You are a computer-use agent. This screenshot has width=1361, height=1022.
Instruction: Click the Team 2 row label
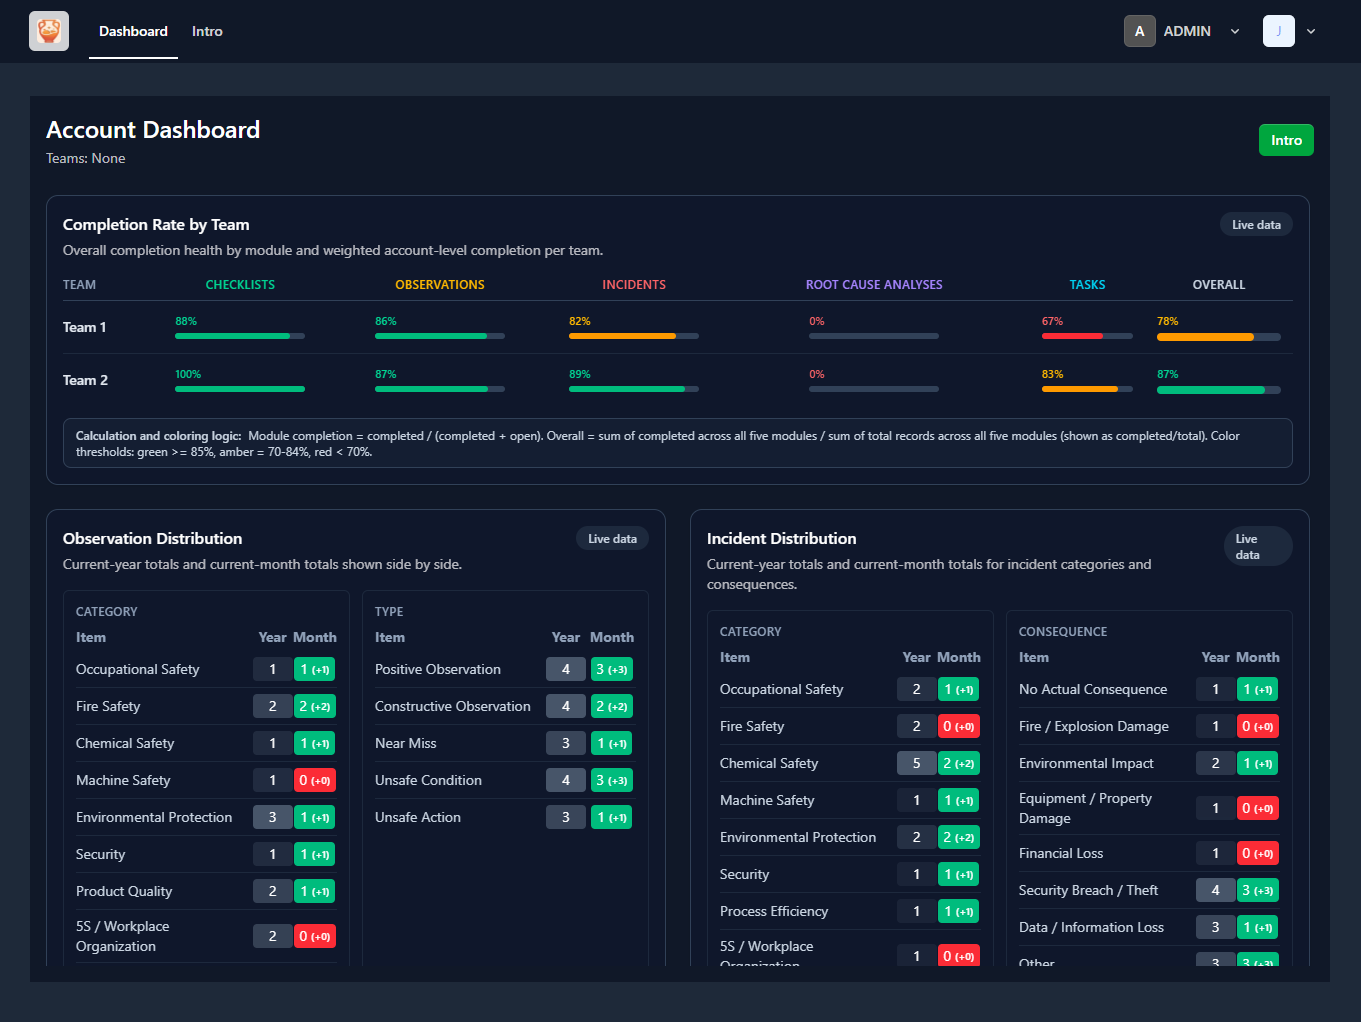85,380
